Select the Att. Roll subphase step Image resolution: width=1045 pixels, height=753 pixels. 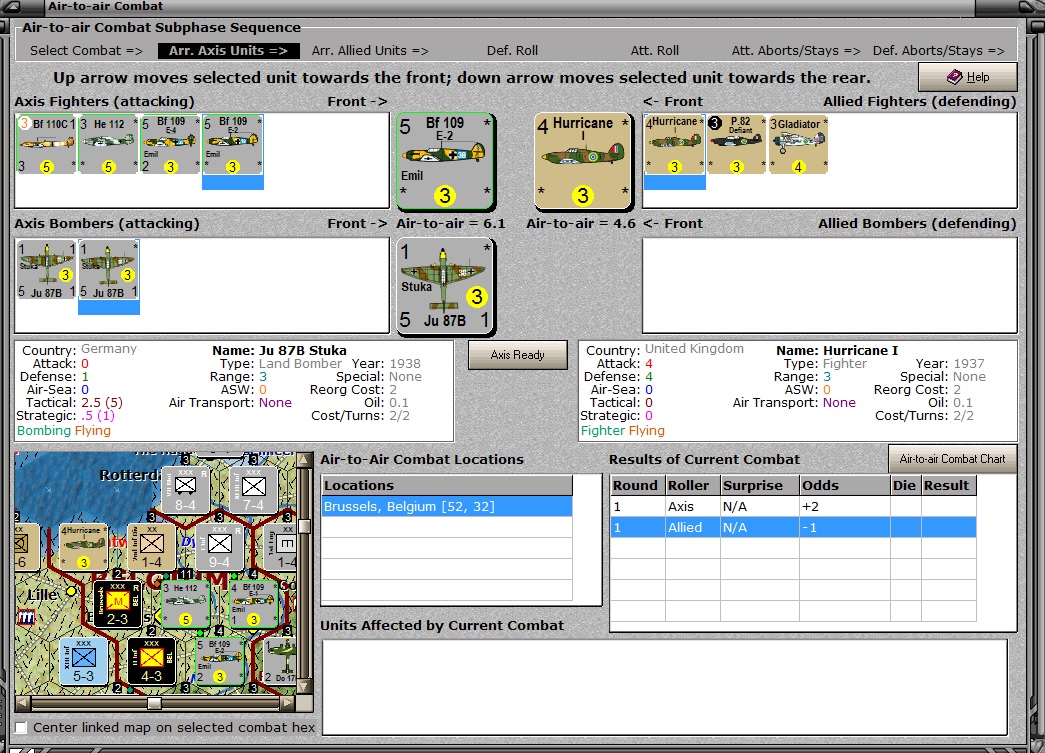[654, 51]
